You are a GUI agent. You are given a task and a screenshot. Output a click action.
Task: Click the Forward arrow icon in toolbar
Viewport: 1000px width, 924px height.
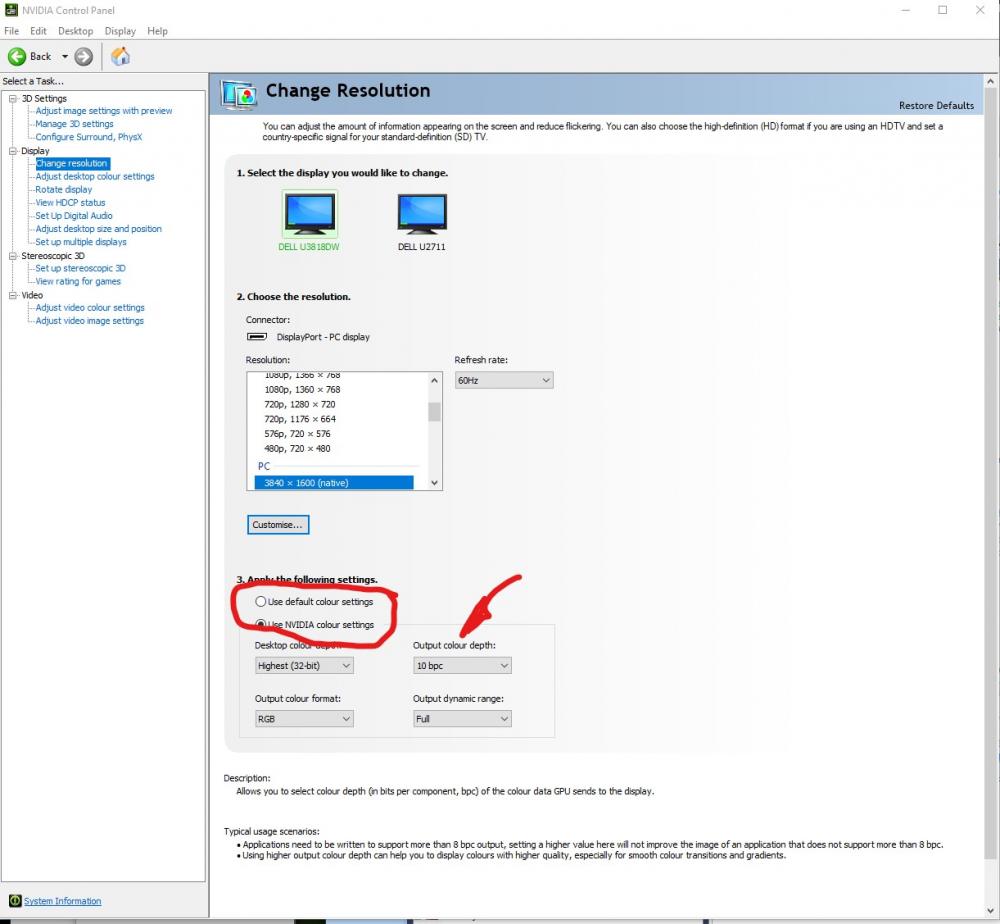pyautogui.click(x=84, y=57)
